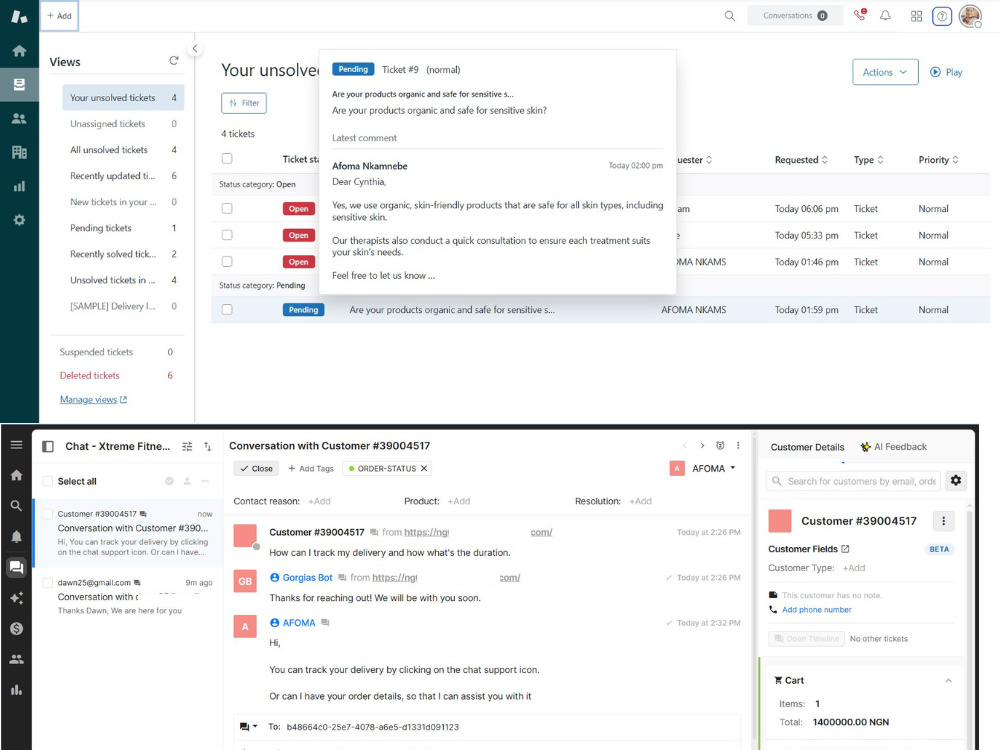1000x750 pixels.
Task: Toggle Gorgias ticket list panel icon
Action: click(x=48, y=446)
